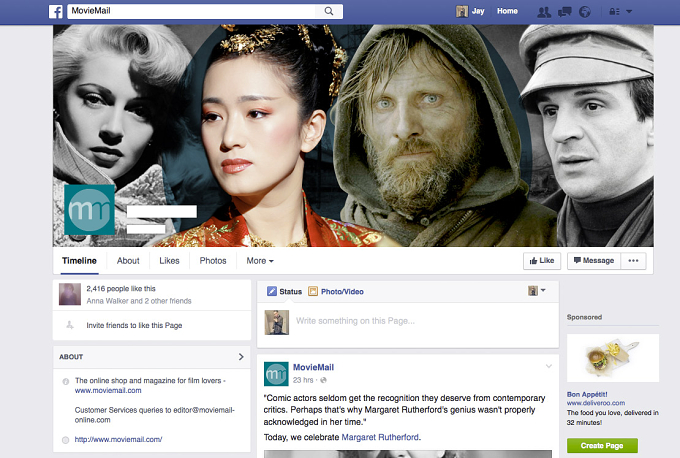Click Invite friends to like this Page
The image size is (680, 458).
(134, 325)
